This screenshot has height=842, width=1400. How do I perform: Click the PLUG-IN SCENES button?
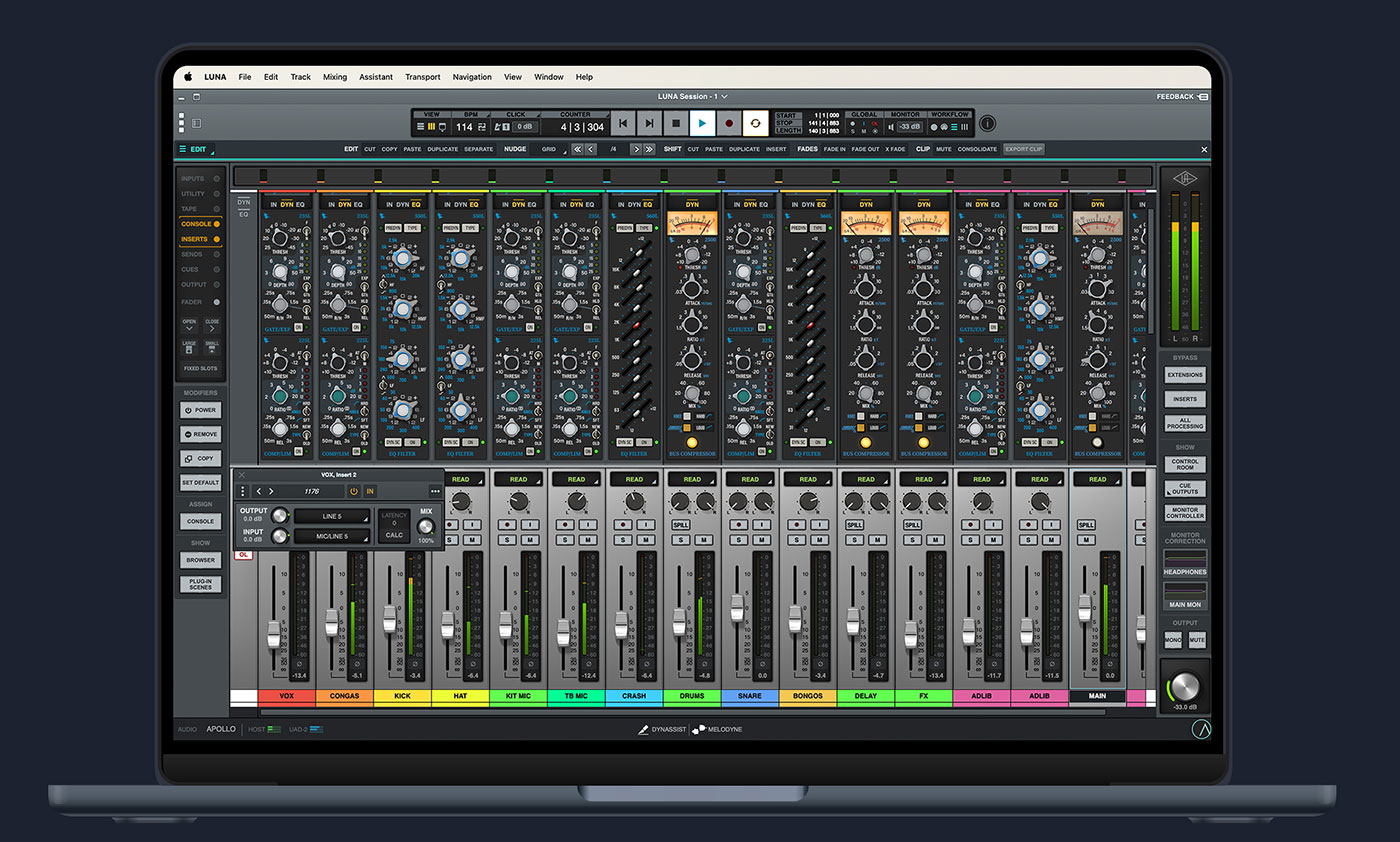[200, 584]
